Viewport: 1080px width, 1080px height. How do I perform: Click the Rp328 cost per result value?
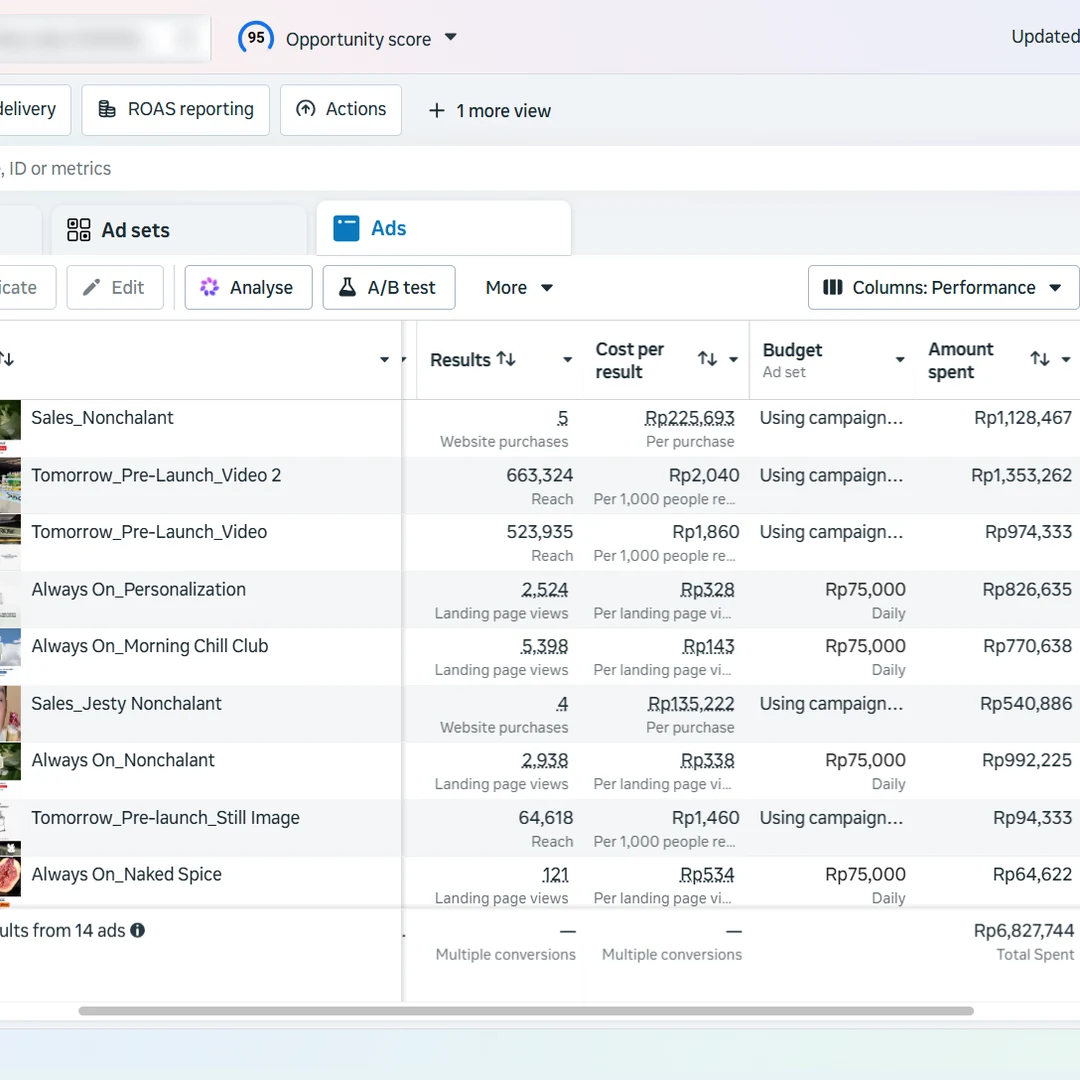coord(707,590)
